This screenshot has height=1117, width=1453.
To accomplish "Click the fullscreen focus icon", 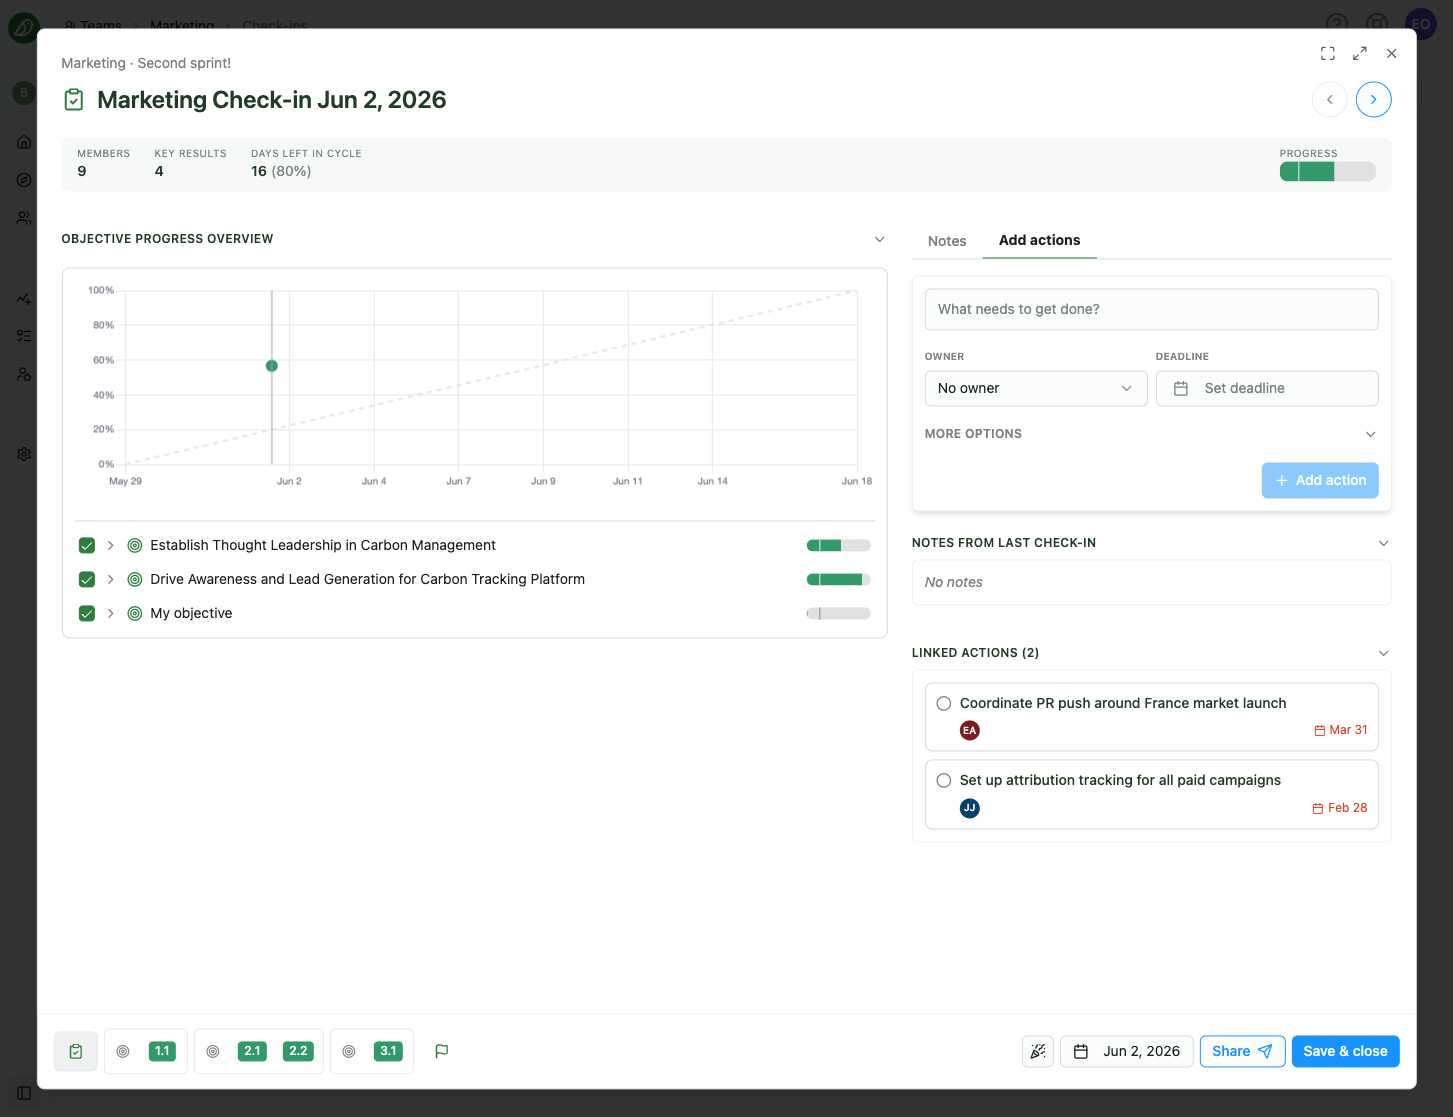I will [x=1327, y=54].
